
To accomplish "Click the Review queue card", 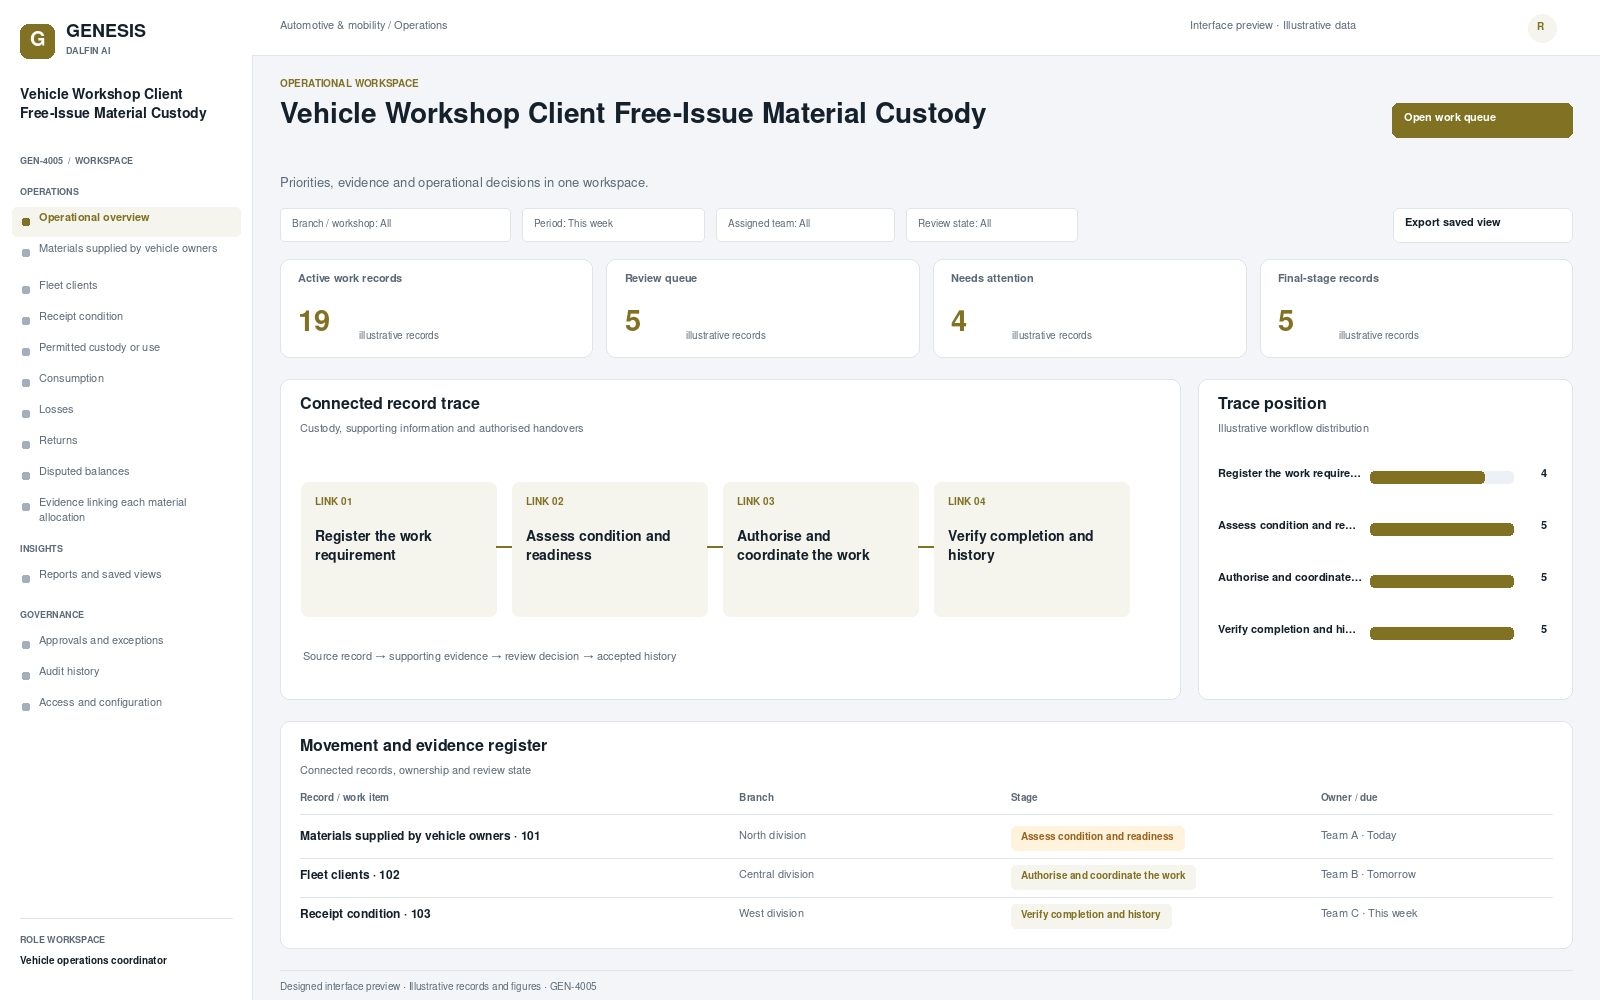I will point(763,309).
